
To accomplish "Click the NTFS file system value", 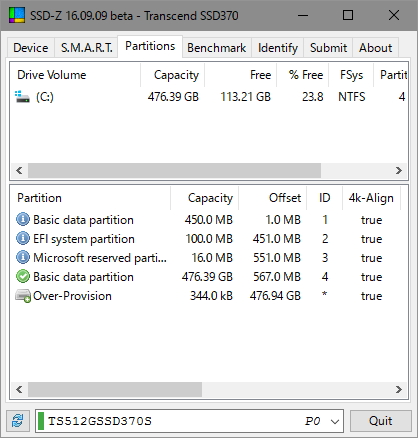I will (352, 97).
